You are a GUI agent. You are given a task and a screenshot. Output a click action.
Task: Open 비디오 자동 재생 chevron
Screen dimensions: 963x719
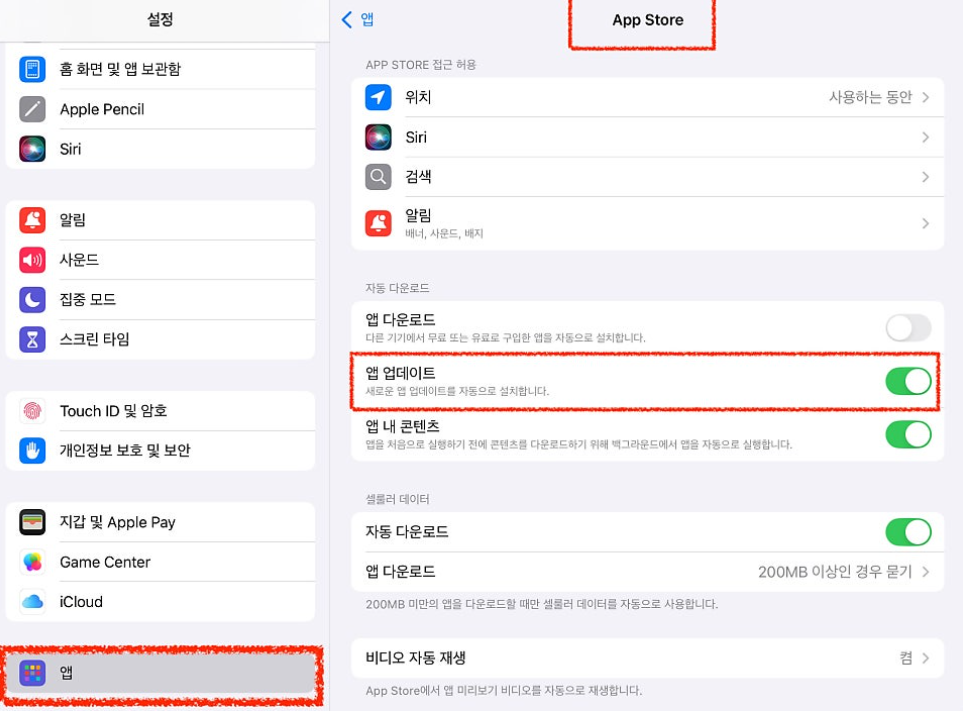tap(926, 658)
